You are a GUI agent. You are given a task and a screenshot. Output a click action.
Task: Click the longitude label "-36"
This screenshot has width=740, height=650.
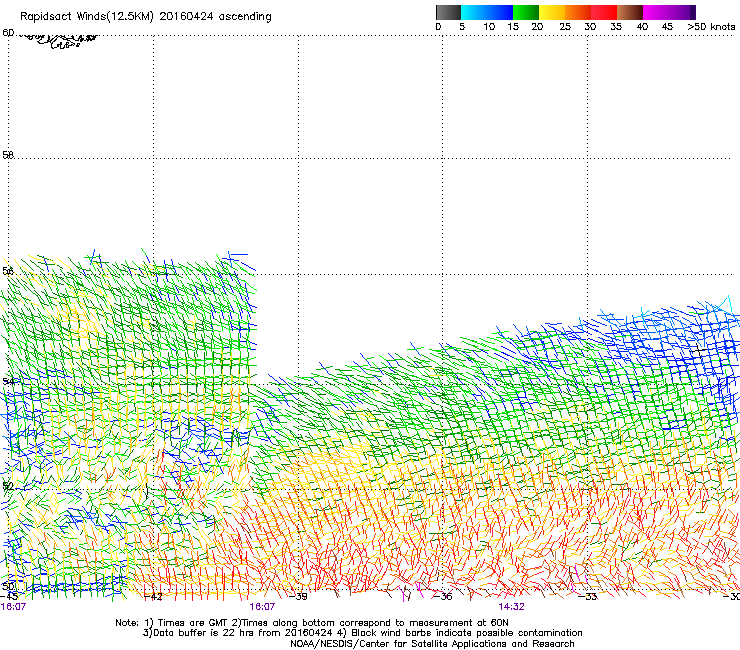click(443, 597)
